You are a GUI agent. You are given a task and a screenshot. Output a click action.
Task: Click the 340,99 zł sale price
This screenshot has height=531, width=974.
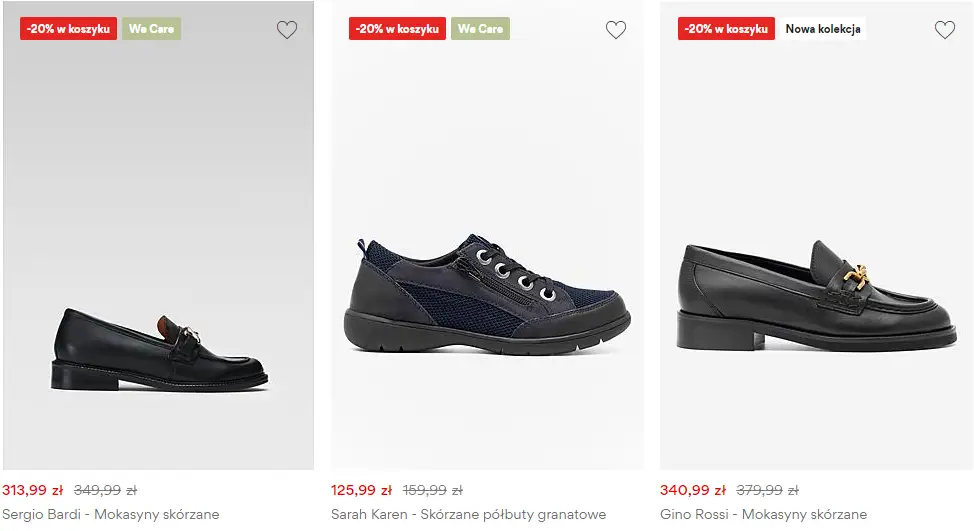(x=691, y=490)
